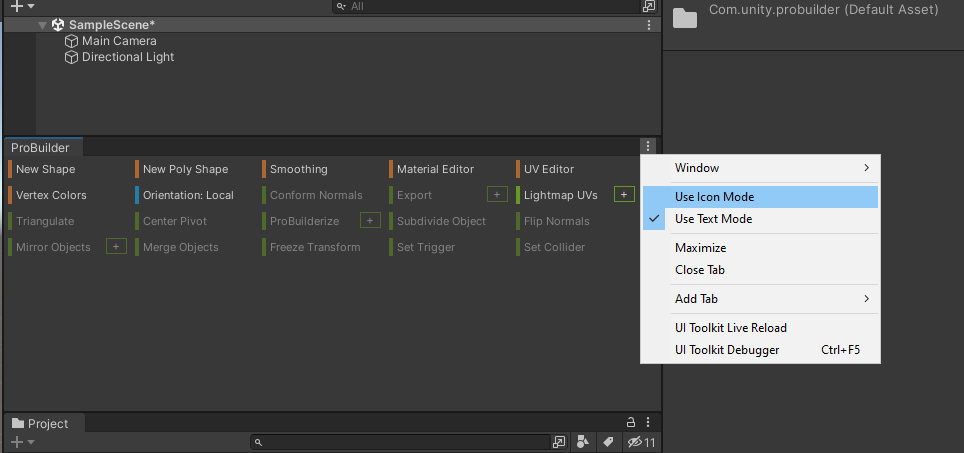
Task: Click the New Shape button
Action: click(x=45, y=169)
